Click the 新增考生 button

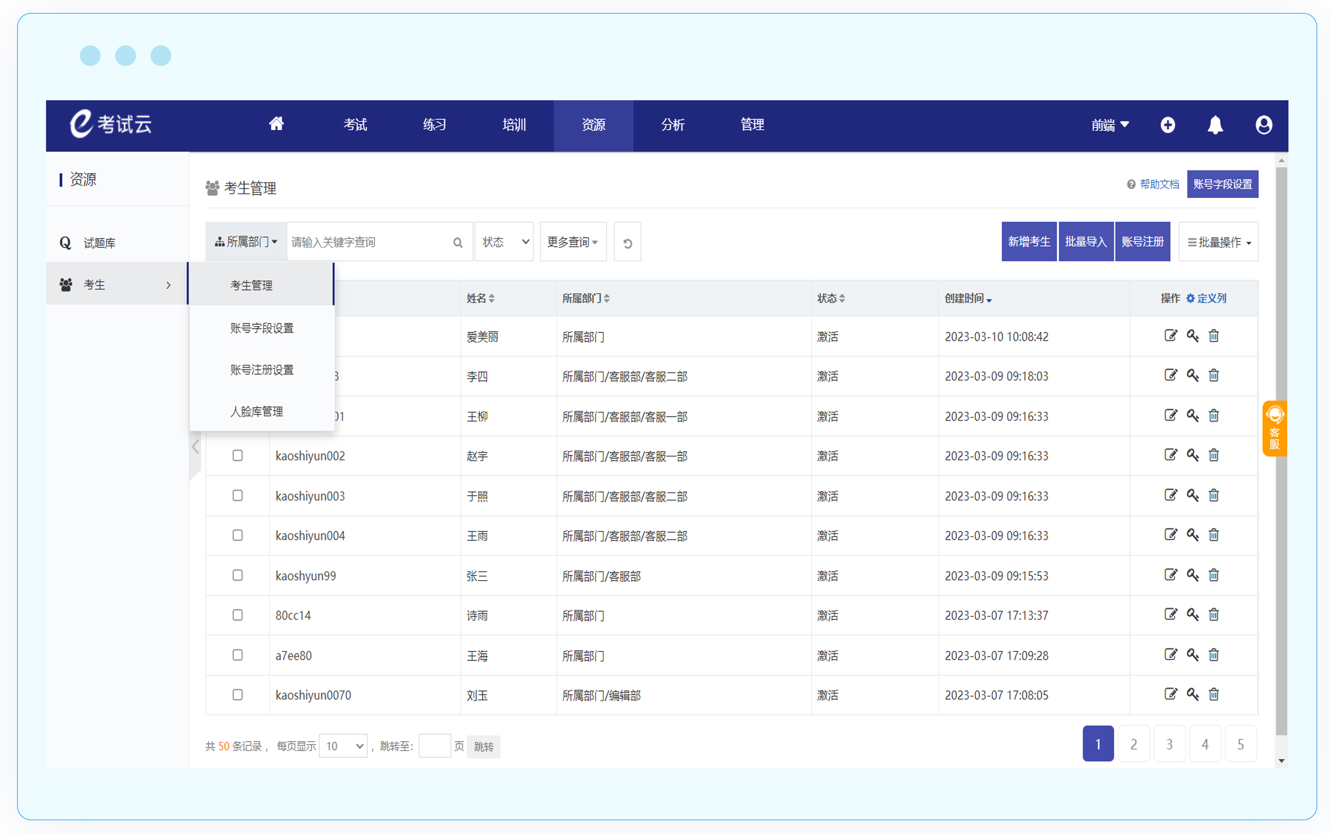point(1028,242)
